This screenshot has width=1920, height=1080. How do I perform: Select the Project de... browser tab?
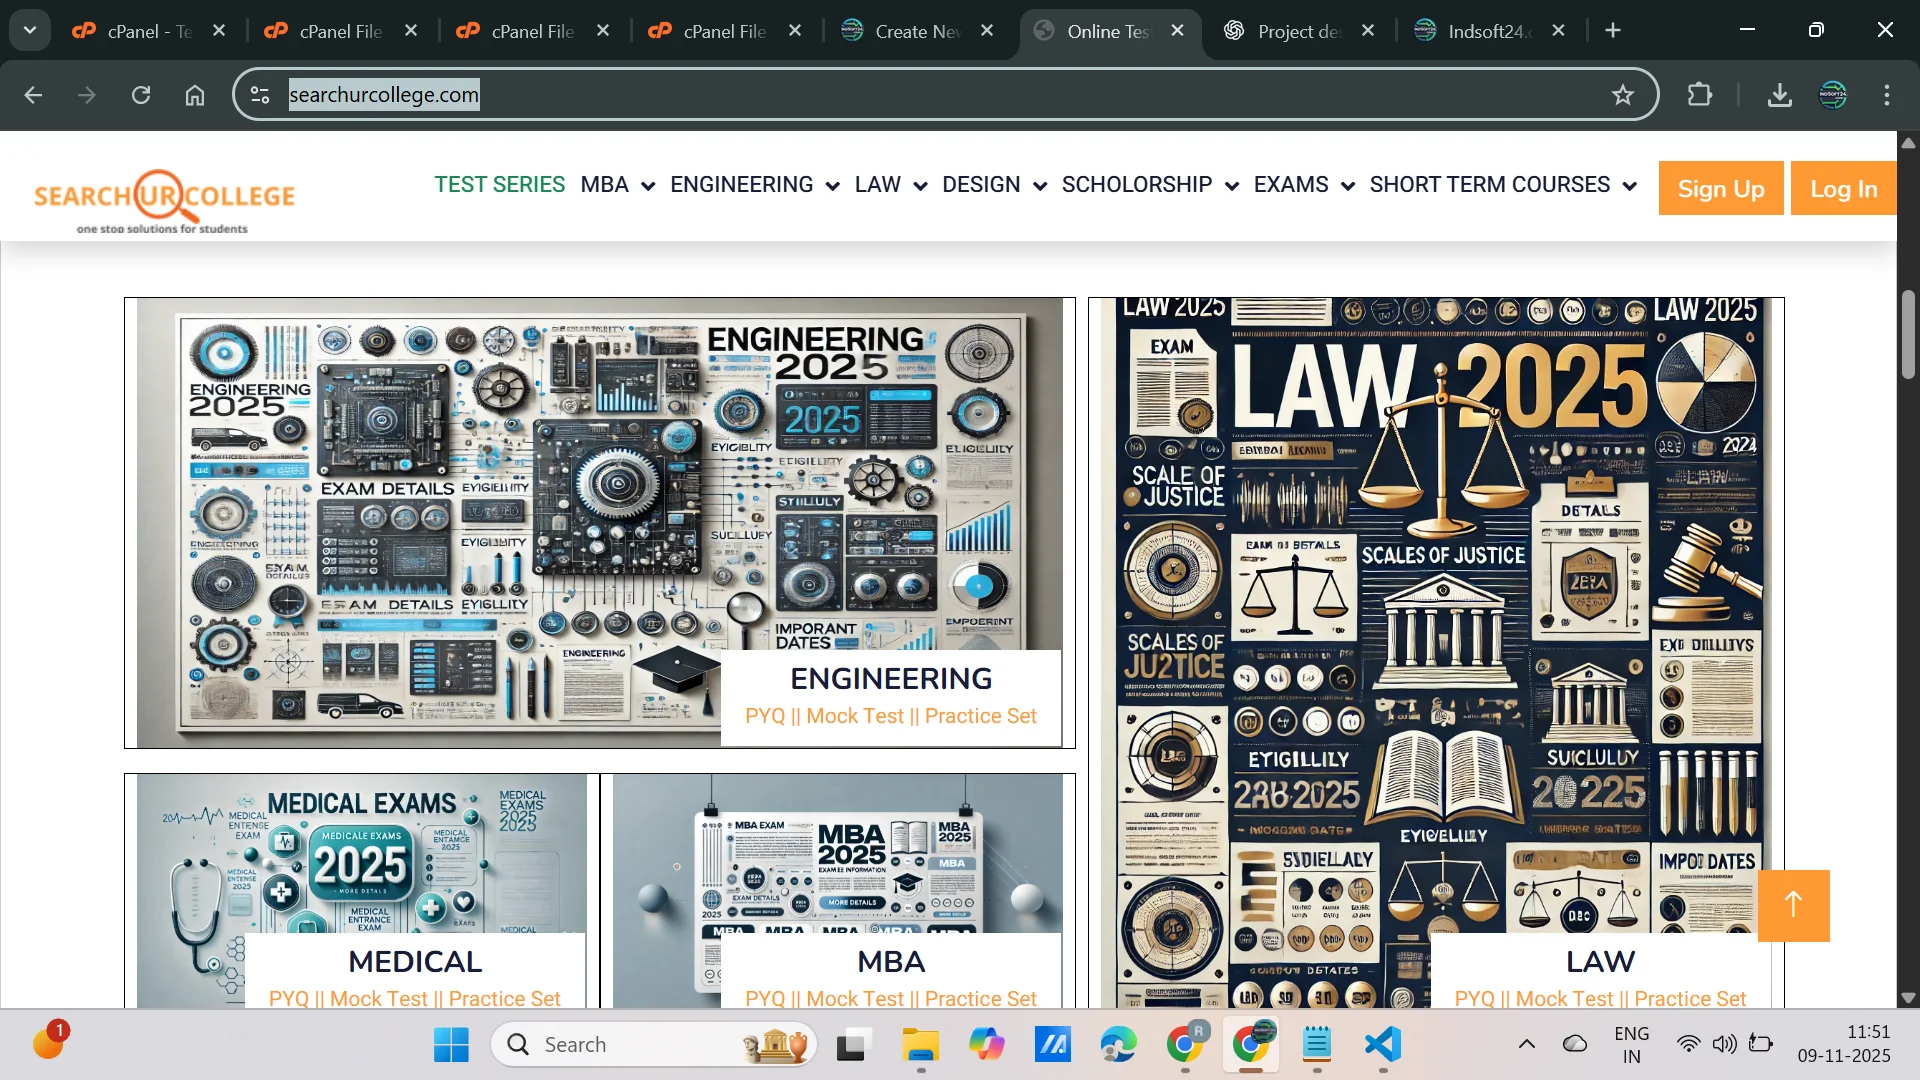(1296, 31)
